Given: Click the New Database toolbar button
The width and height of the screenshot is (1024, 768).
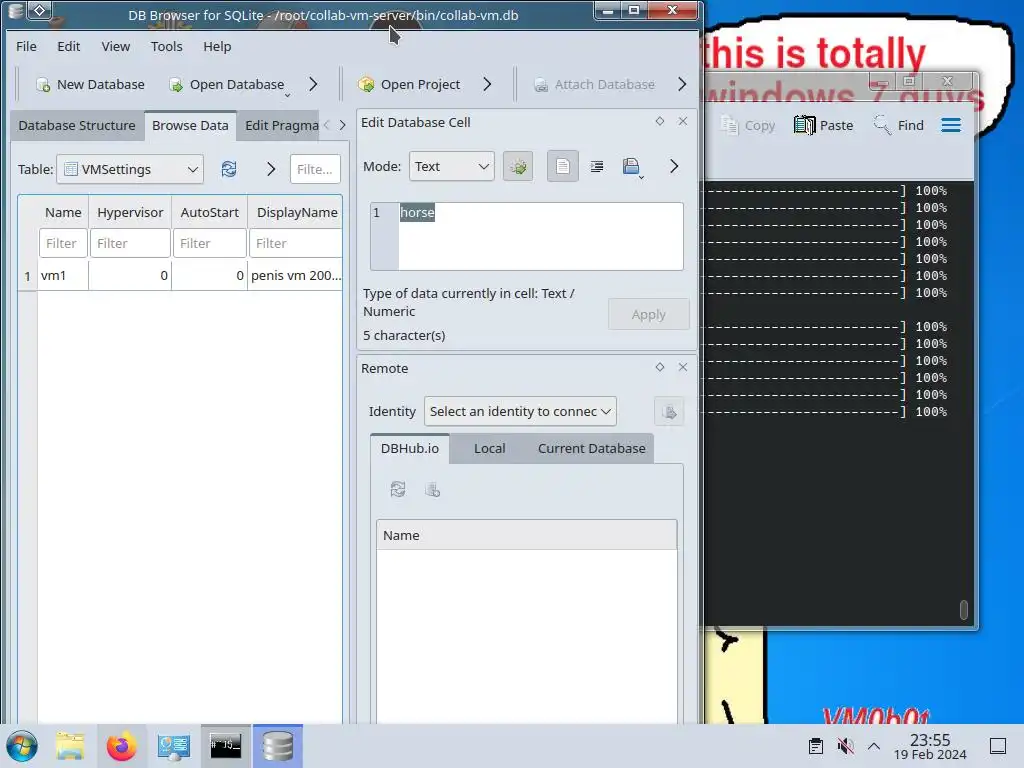Looking at the screenshot, I should pyautogui.click(x=90, y=84).
